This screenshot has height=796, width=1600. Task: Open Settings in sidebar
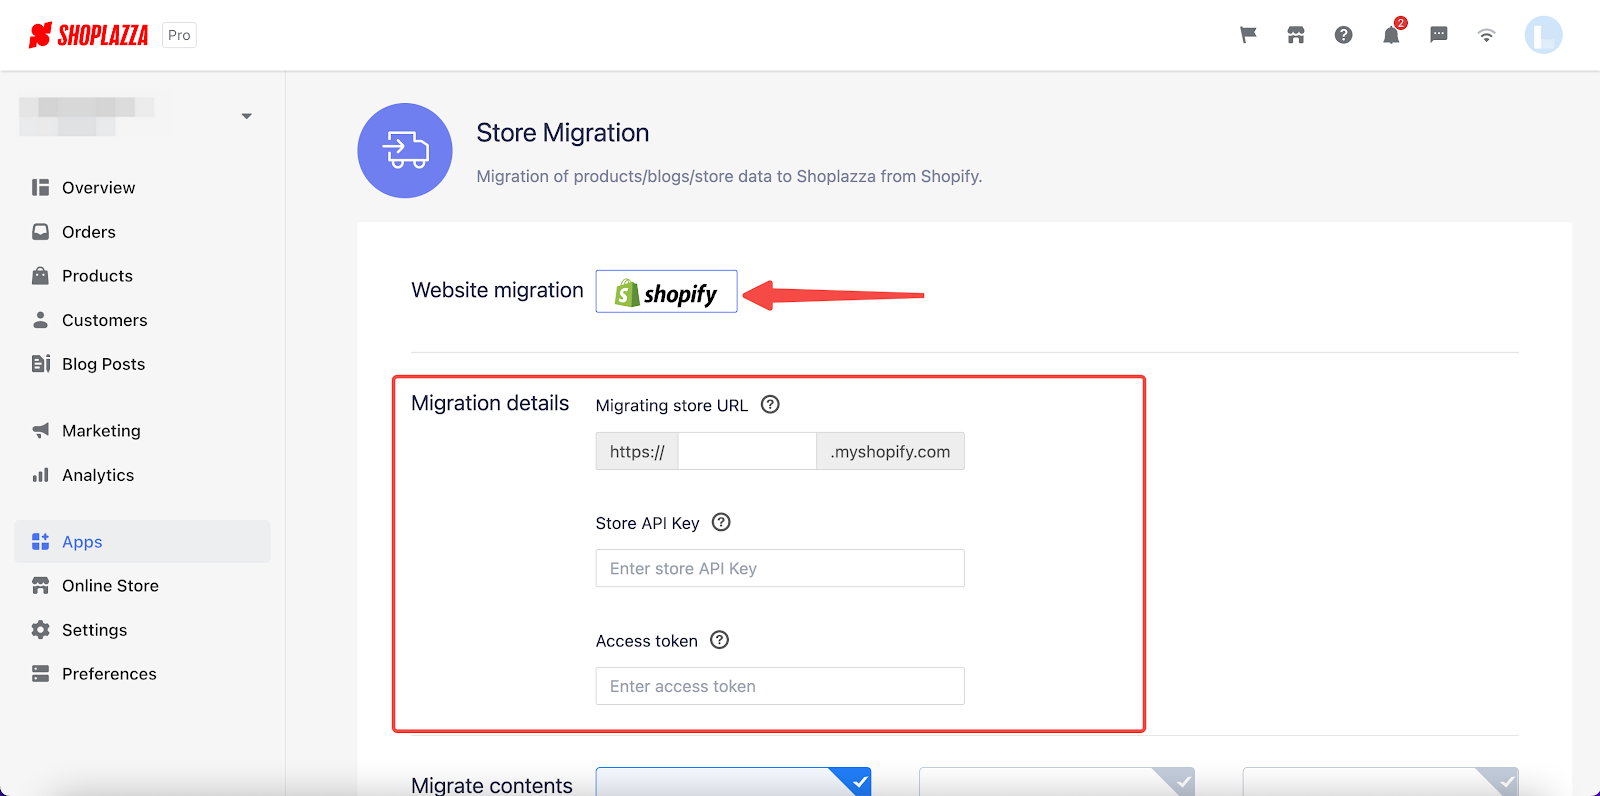coord(142,630)
